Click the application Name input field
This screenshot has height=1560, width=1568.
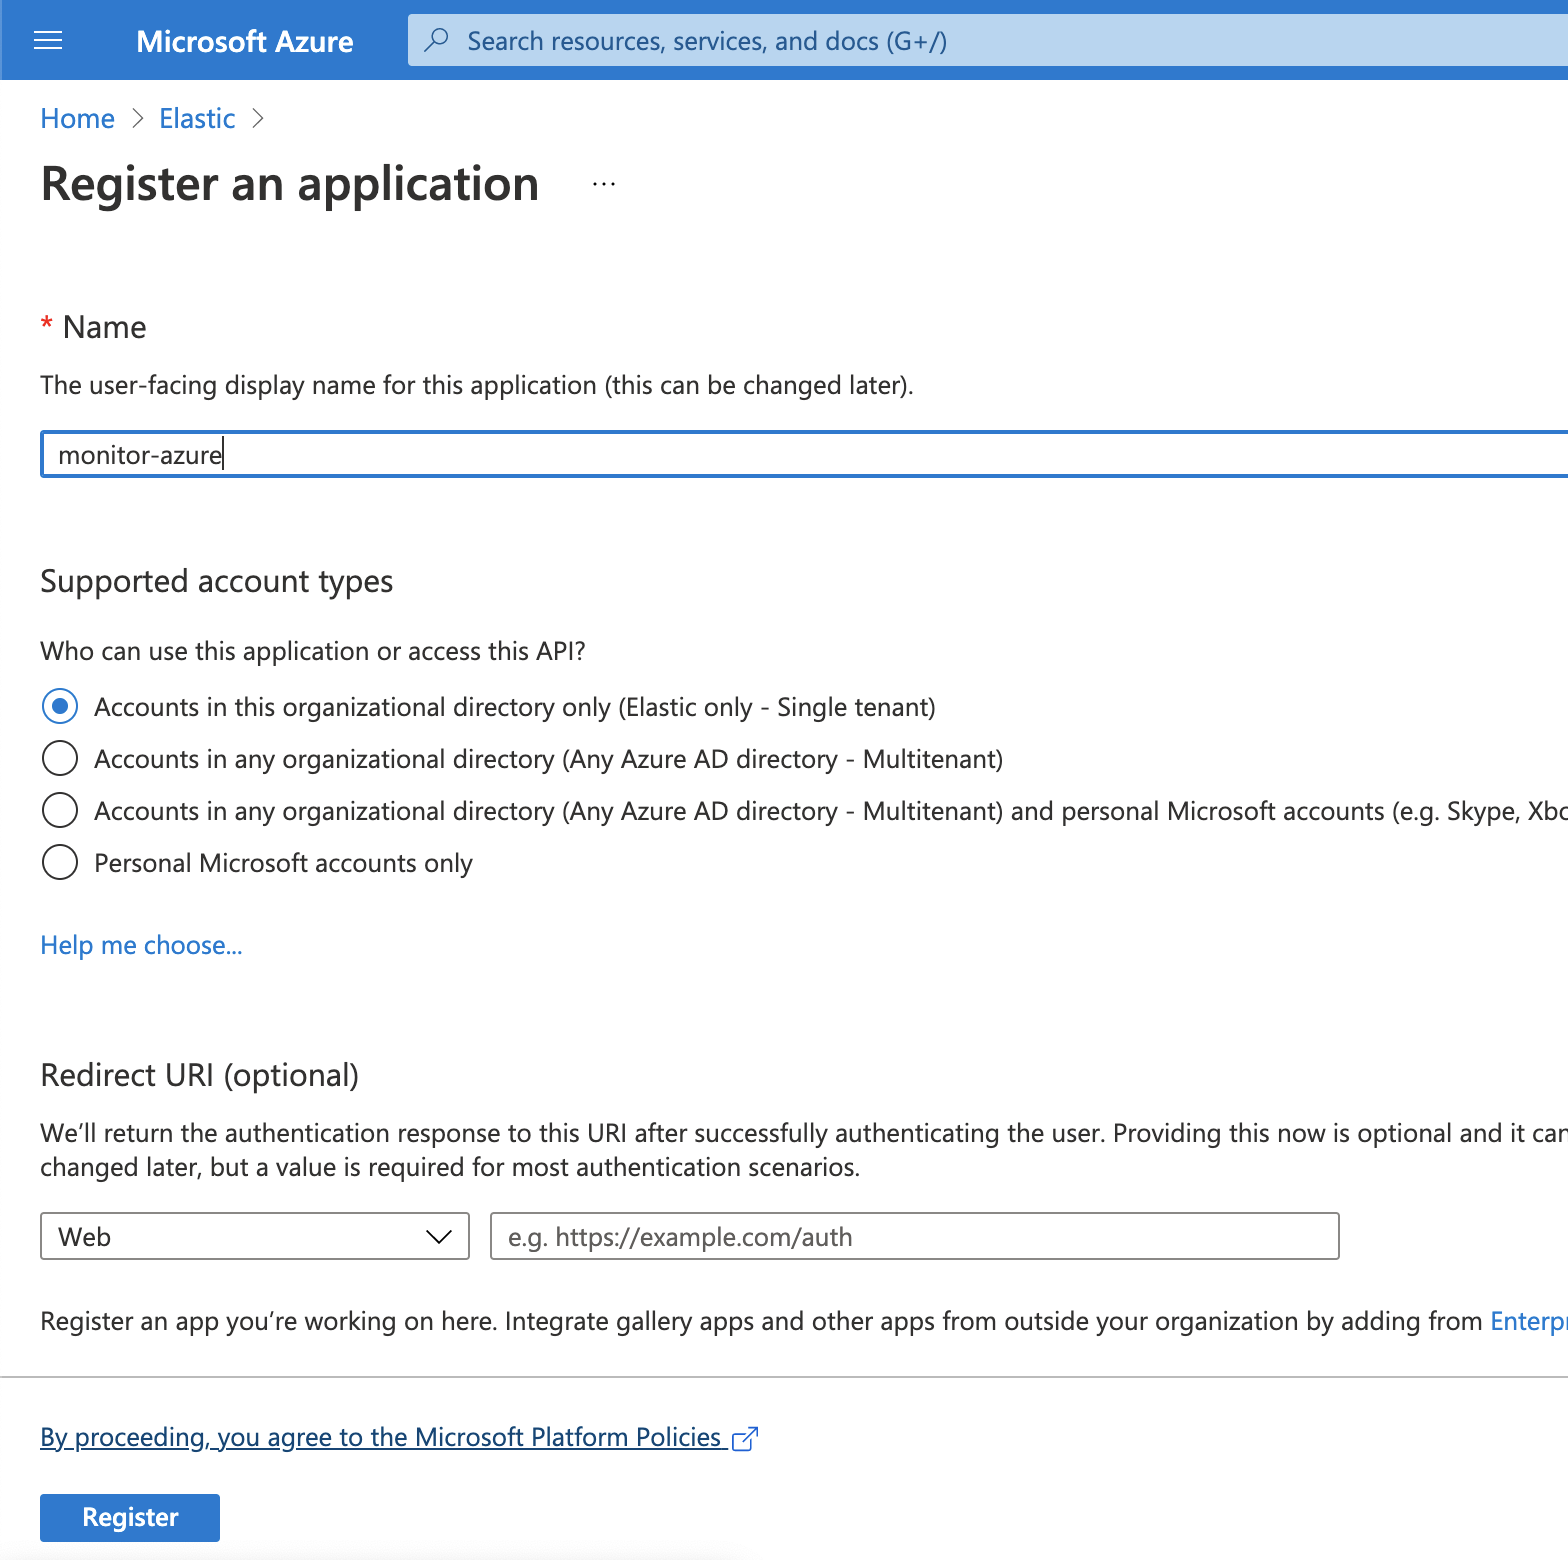[800, 455]
